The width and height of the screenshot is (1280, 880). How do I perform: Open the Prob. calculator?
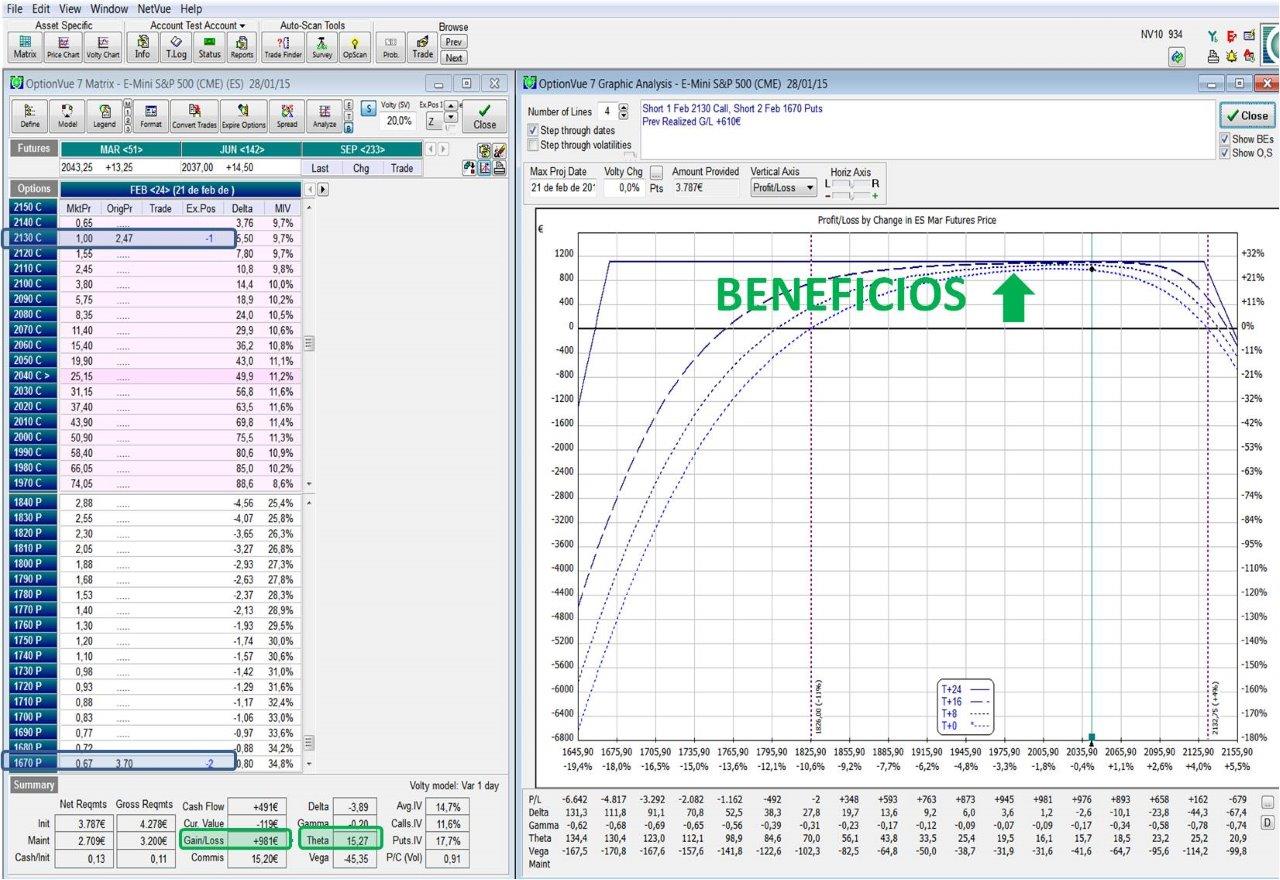[x=391, y=47]
